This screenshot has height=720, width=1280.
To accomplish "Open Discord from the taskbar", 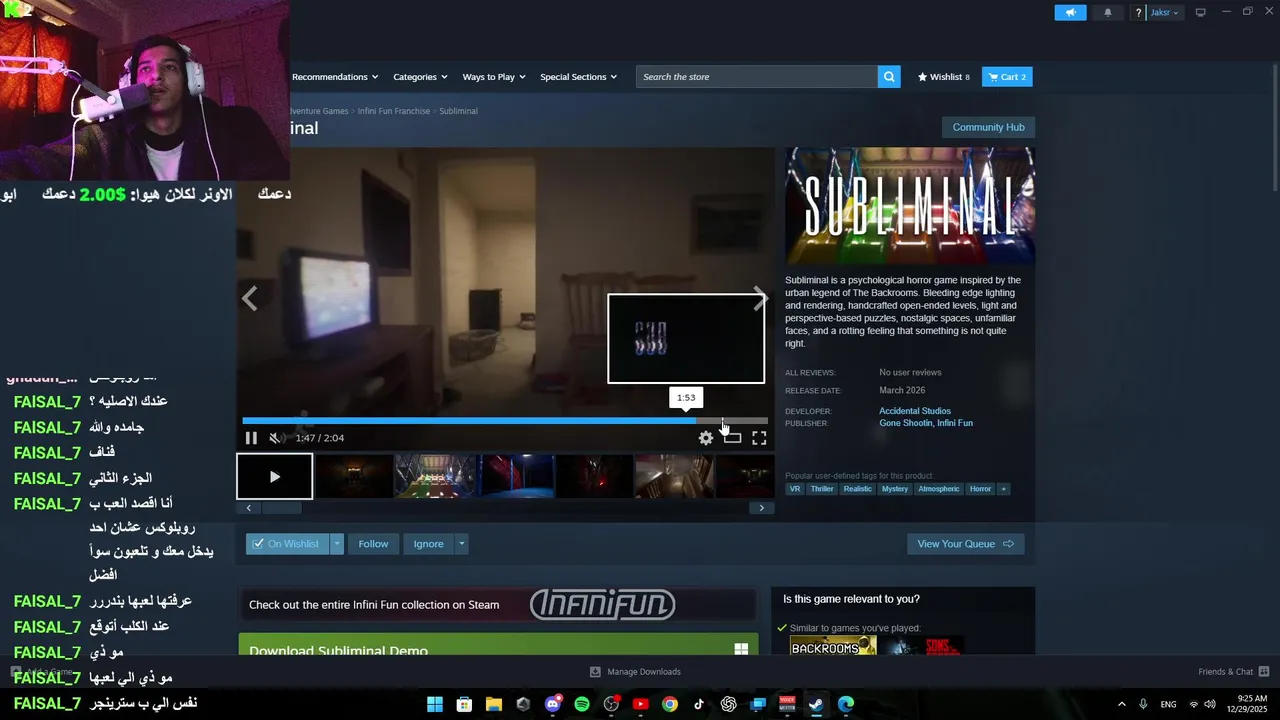I will coord(553,704).
